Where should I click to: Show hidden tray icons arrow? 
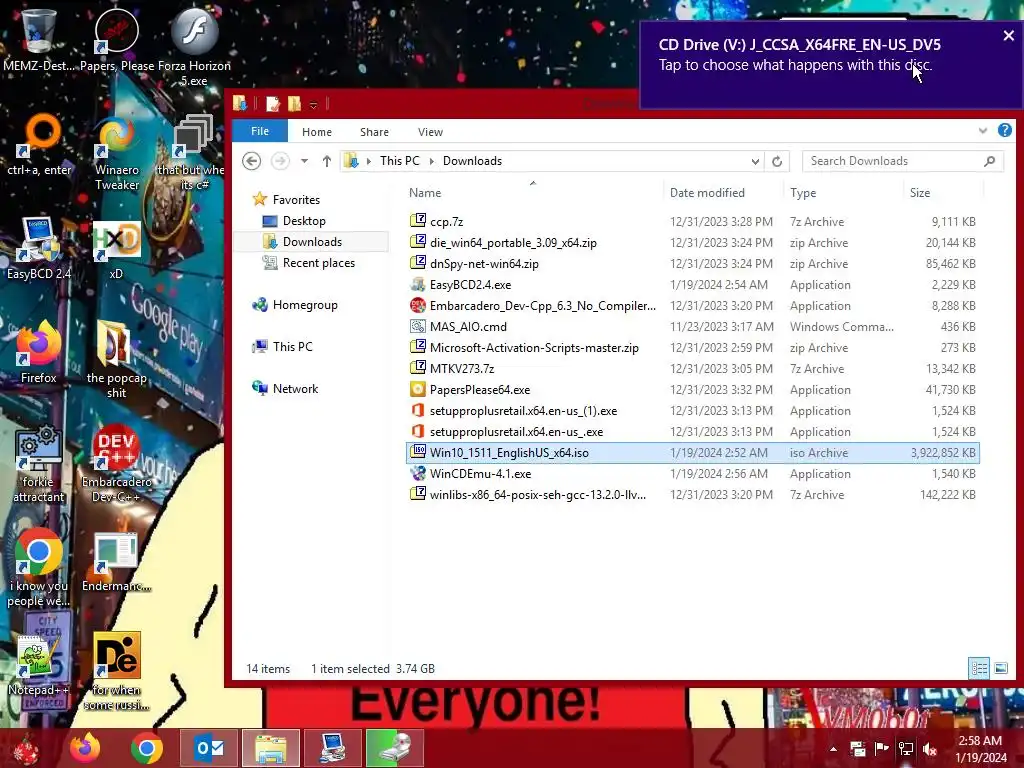(x=833, y=749)
